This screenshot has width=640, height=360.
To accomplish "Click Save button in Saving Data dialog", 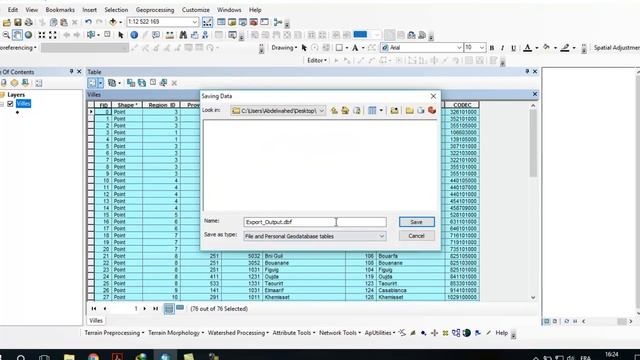I will tap(416, 222).
